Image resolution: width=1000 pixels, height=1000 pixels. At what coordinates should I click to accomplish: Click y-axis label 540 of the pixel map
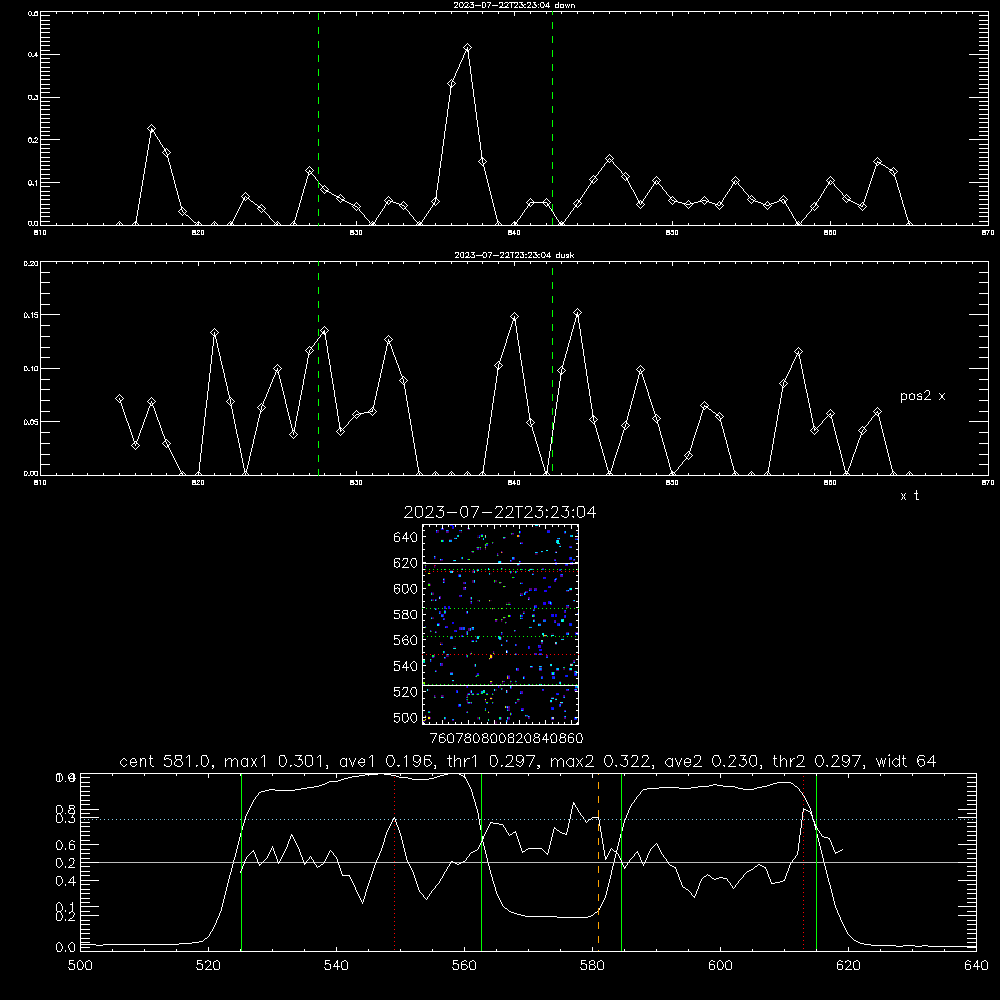click(x=406, y=666)
